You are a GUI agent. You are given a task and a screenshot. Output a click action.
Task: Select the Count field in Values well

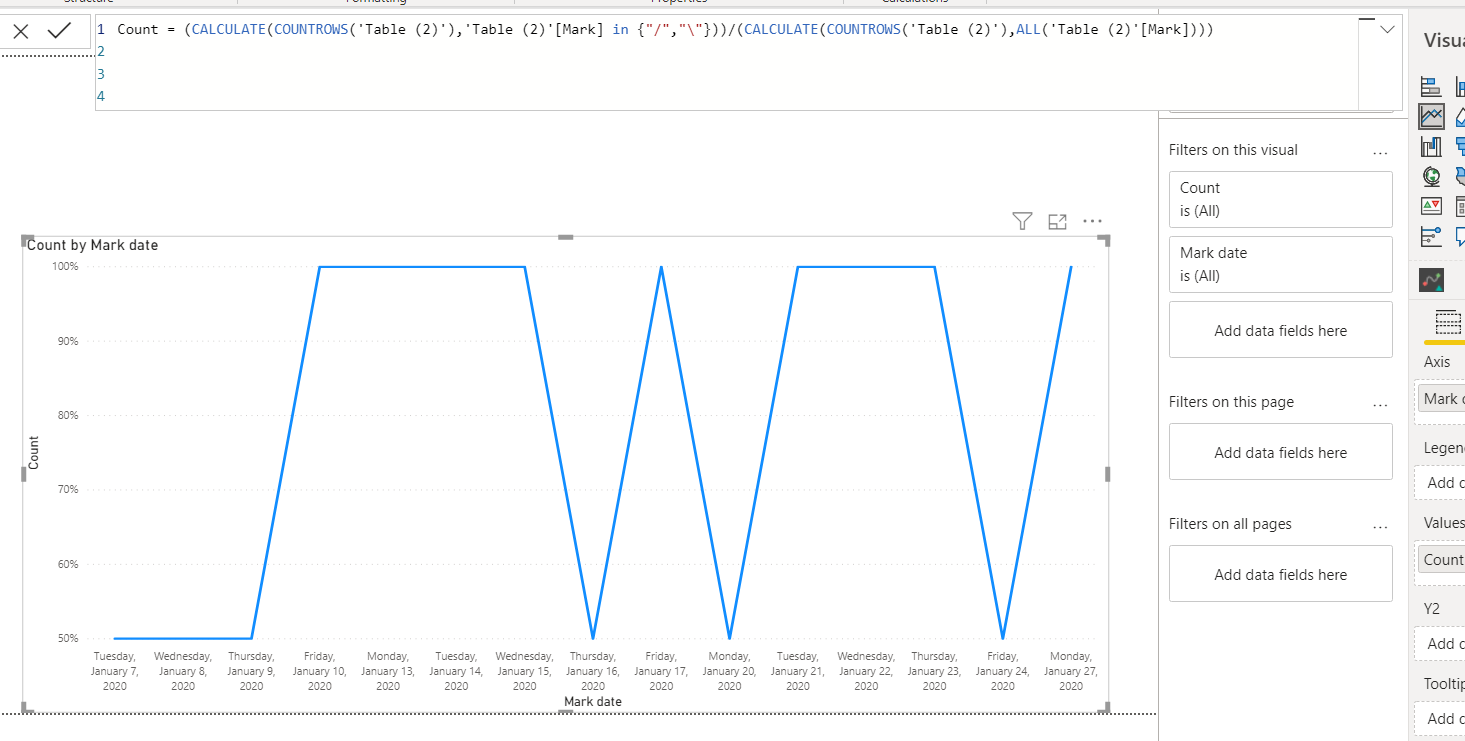click(1442, 560)
